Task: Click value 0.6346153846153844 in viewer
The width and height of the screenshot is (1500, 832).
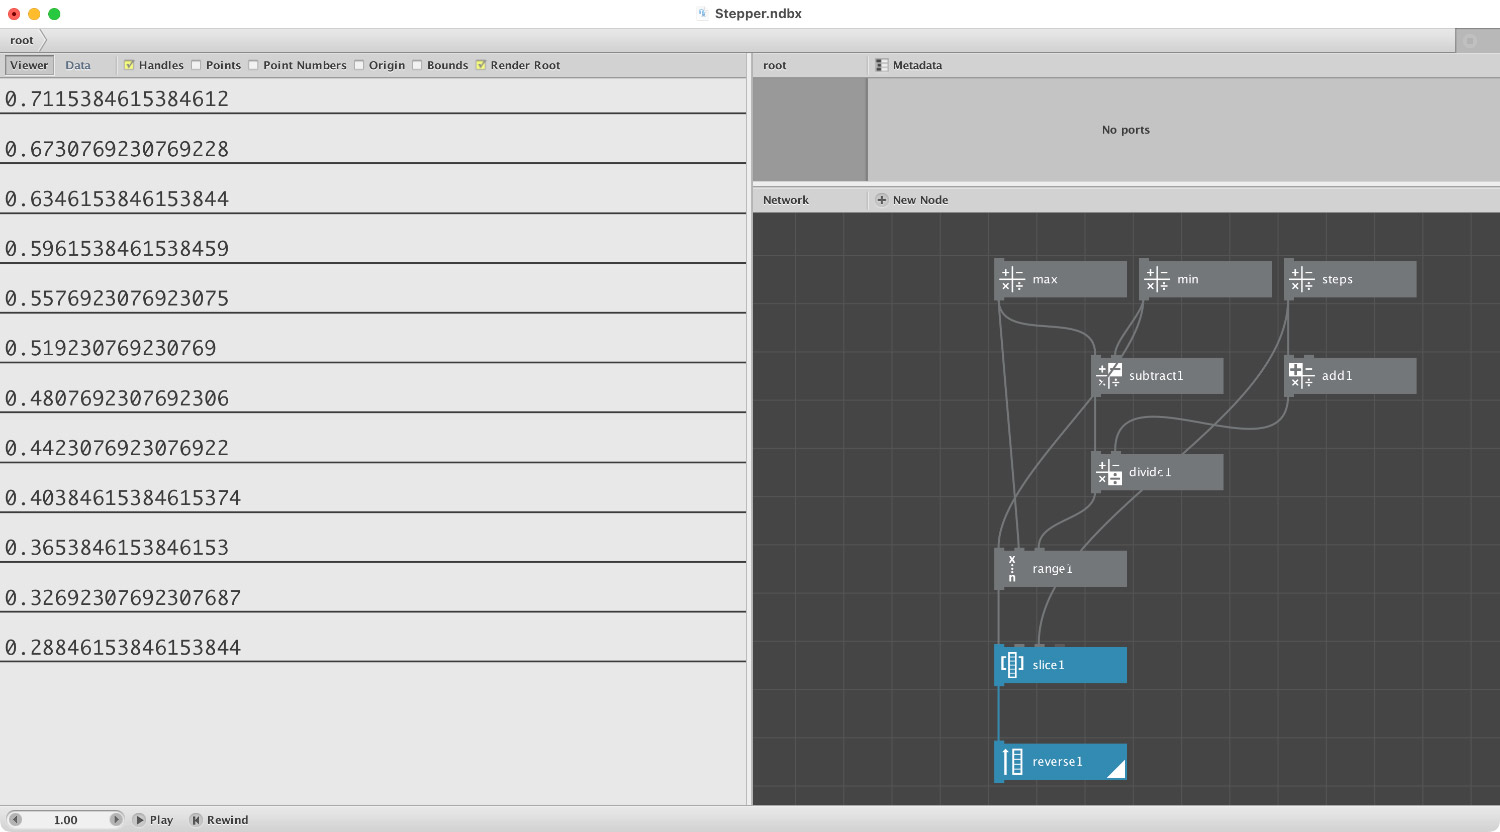Action: 117,199
